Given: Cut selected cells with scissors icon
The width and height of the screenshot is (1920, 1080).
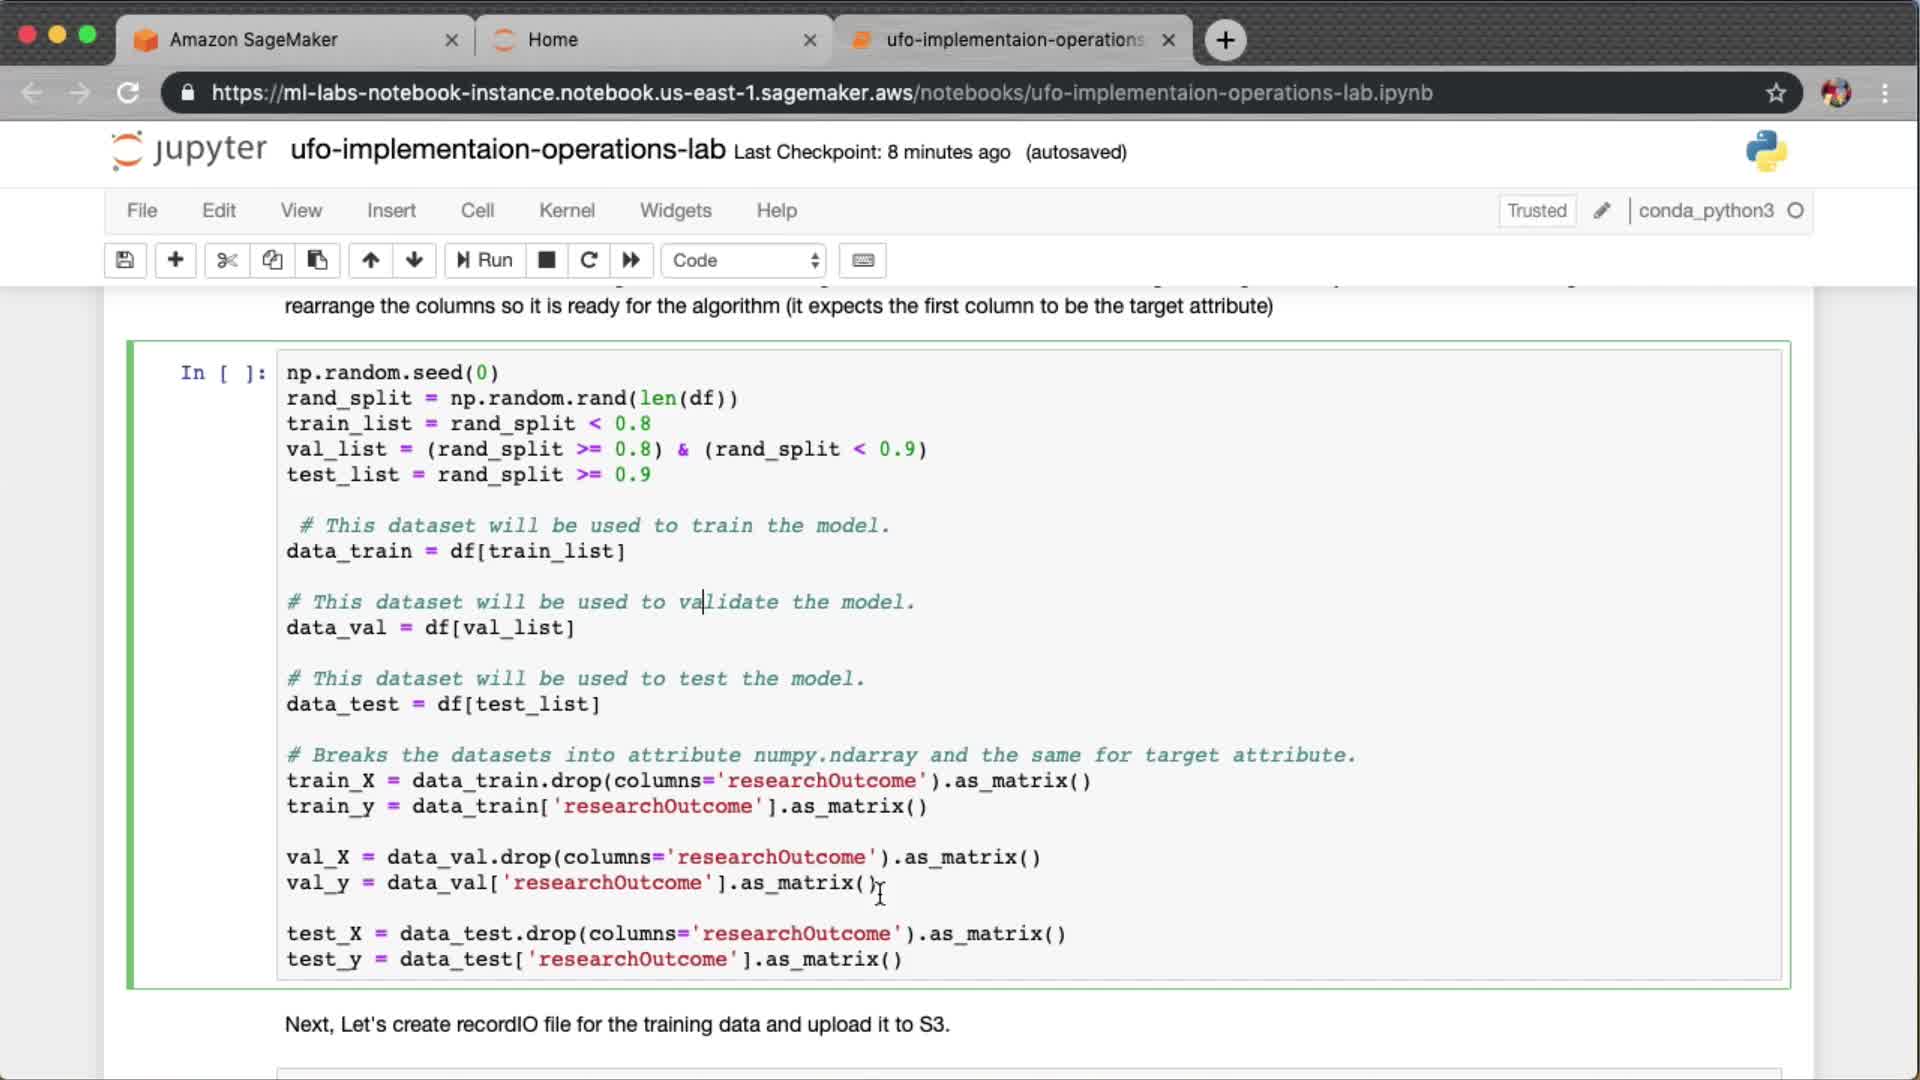Looking at the screenshot, I should point(227,260).
